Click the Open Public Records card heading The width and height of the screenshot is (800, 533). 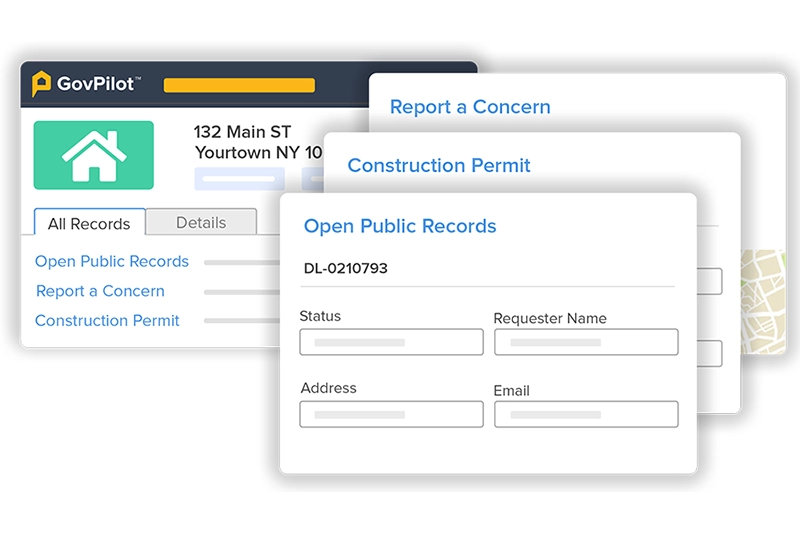pos(399,226)
